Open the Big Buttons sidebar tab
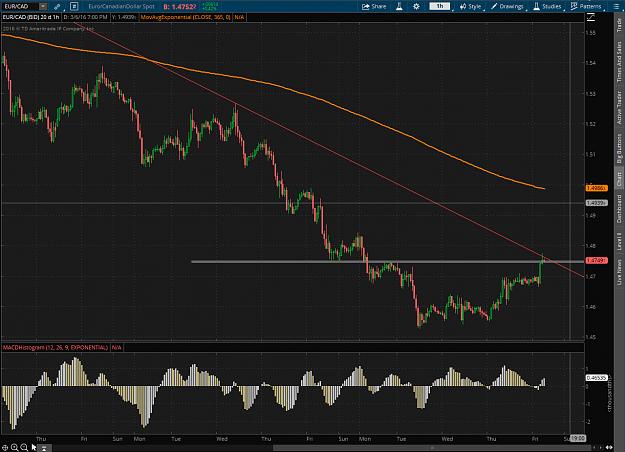Viewport: 625px width, 452px height. (x=619, y=148)
